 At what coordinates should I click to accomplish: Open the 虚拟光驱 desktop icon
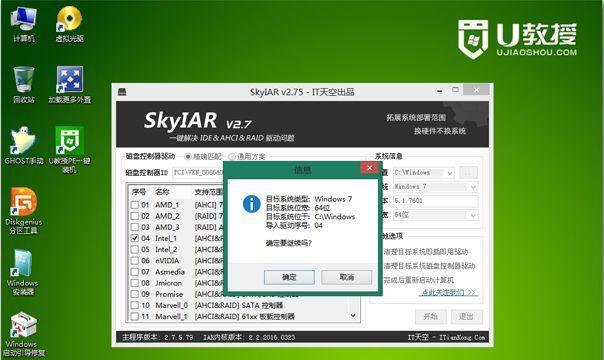click(69, 24)
